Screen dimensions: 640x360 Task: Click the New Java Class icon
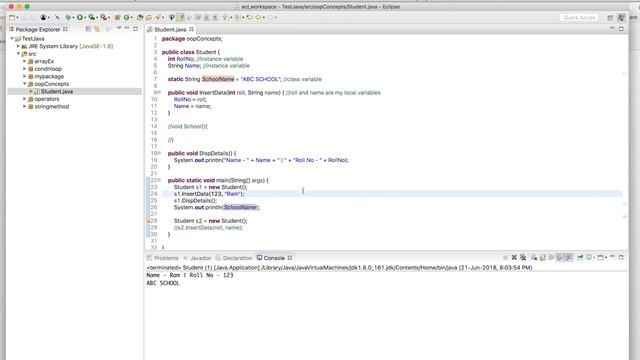point(127,18)
